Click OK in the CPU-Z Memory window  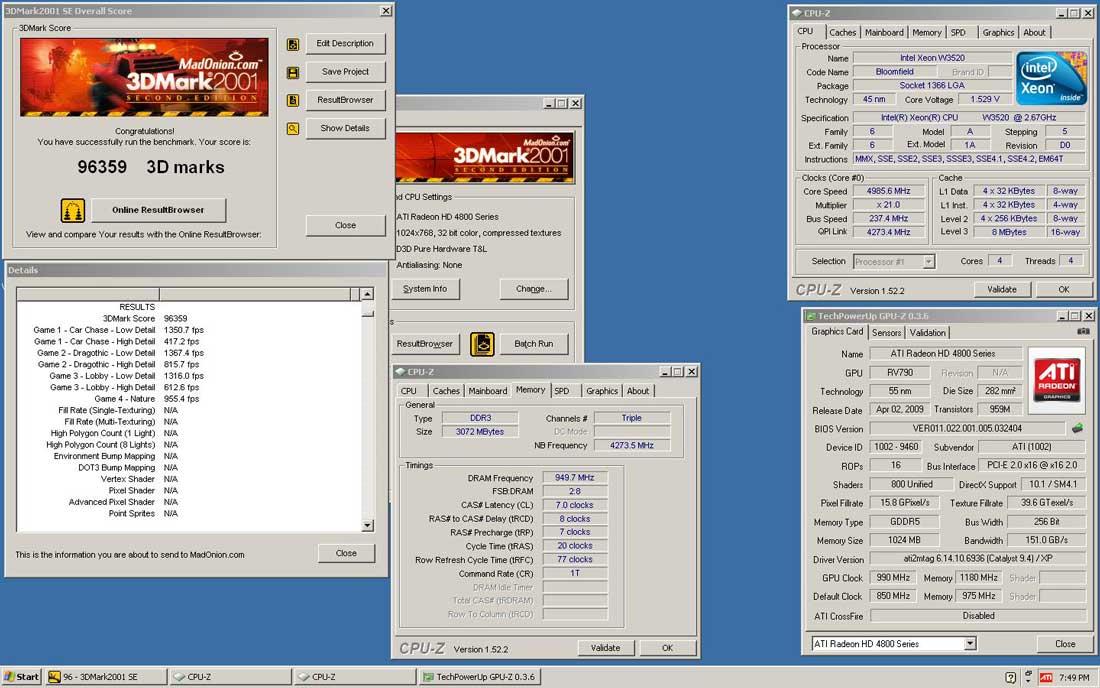667,648
